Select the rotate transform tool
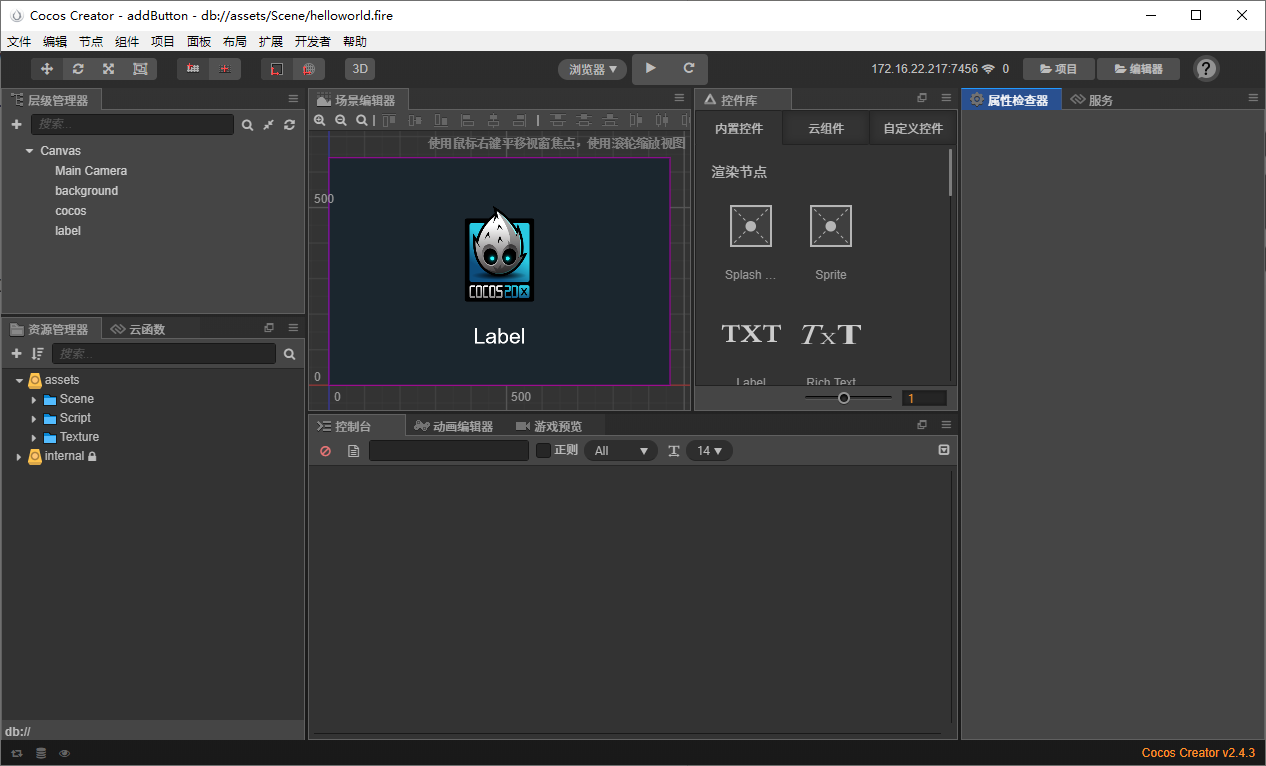The width and height of the screenshot is (1266, 766). (x=78, y=69)
